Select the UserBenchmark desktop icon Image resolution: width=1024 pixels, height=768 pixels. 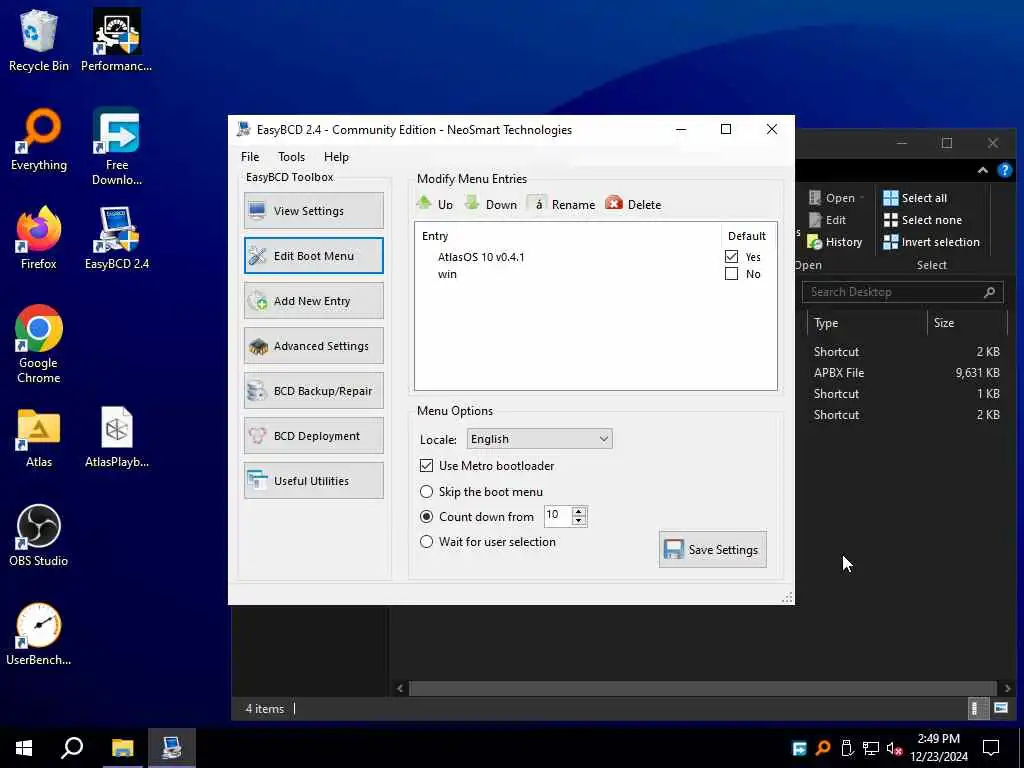tap(39, 634)
